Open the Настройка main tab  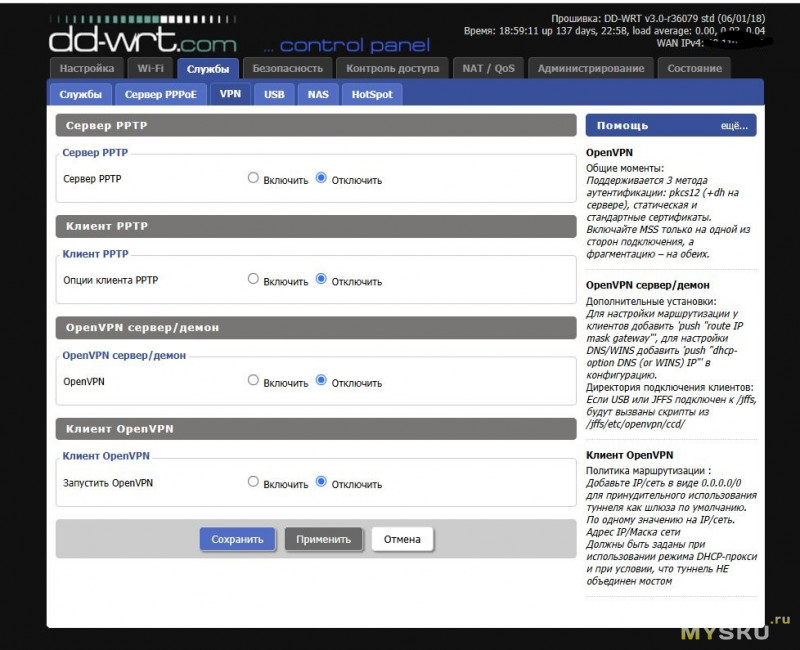pos(87,68)
